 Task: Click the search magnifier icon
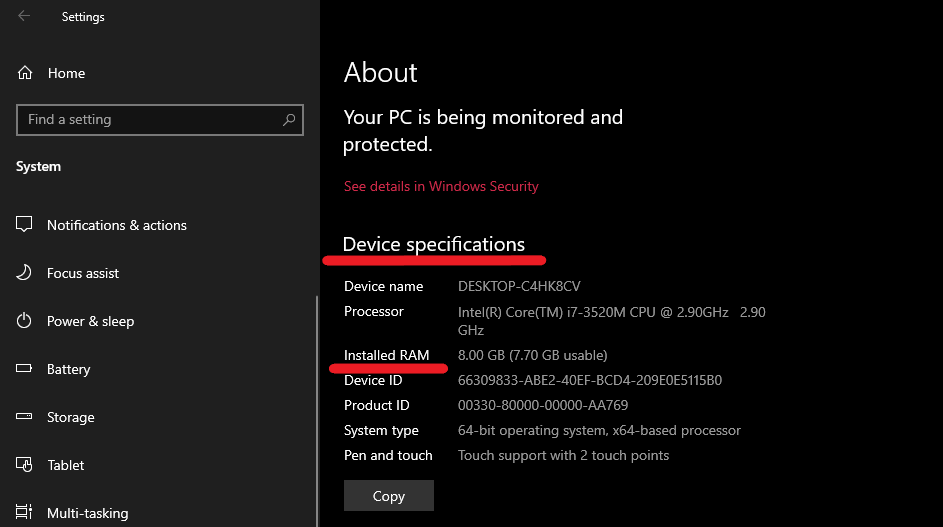click(x=289, y=119)
